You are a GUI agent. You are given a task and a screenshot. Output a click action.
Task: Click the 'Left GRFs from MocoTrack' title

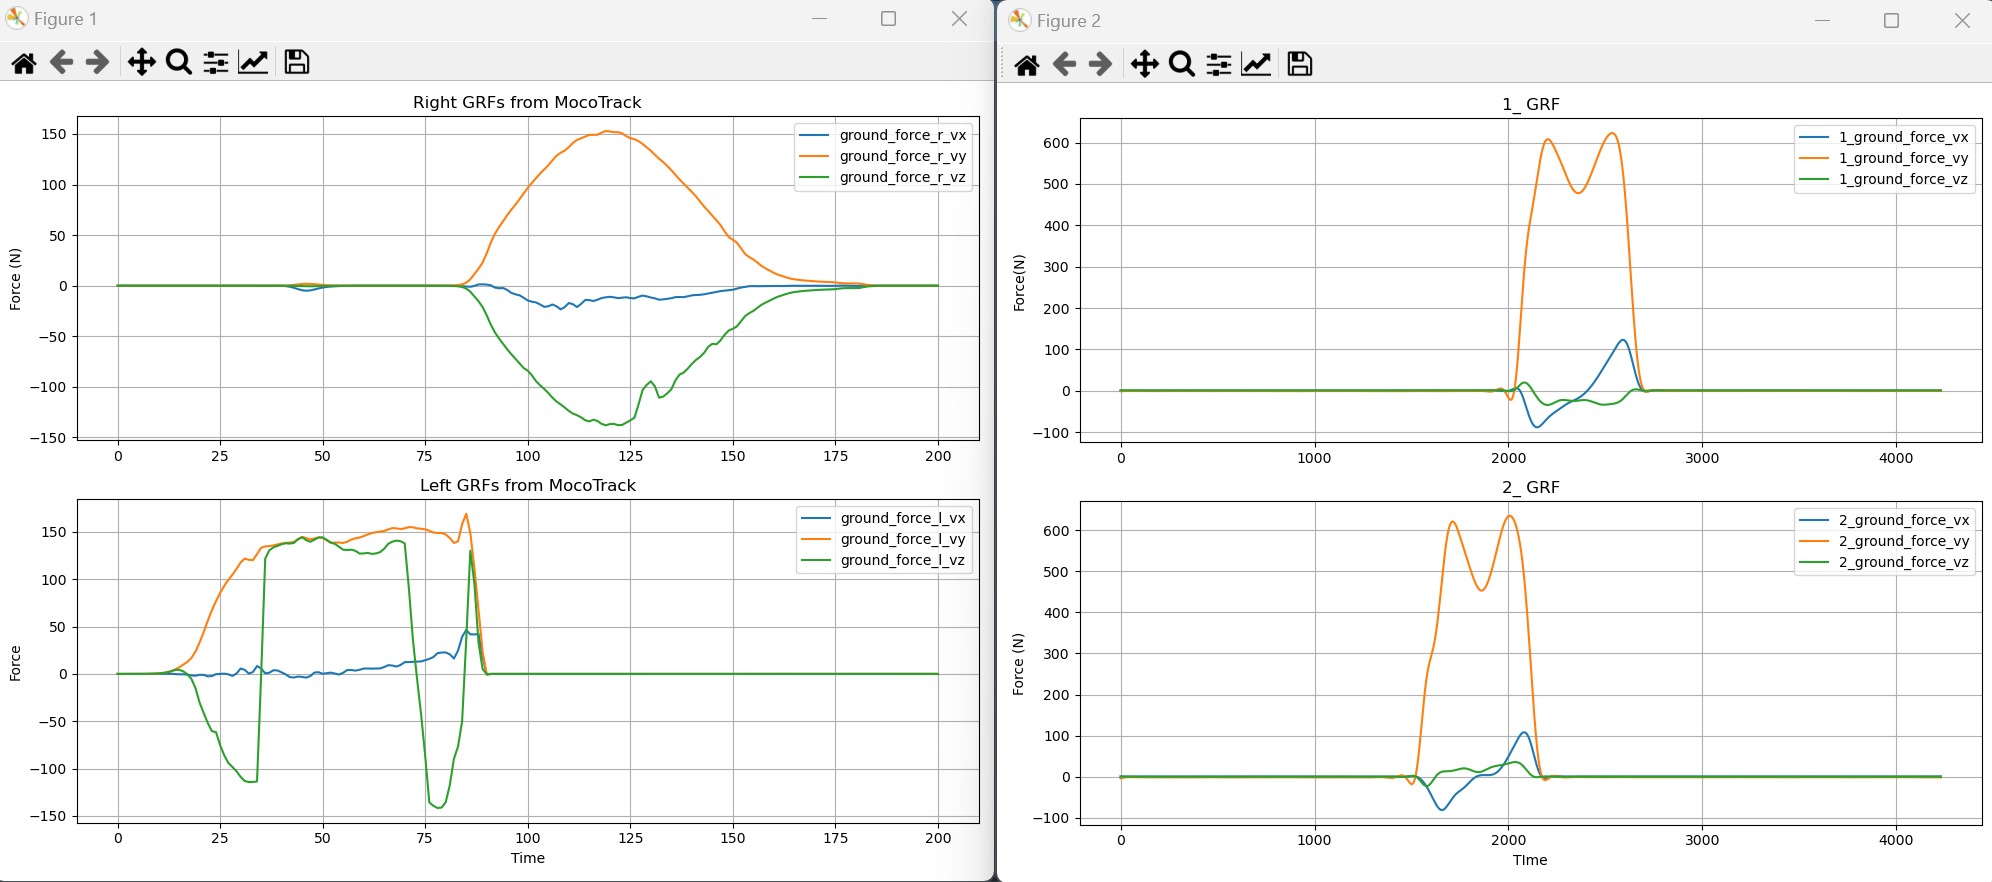(528, 485)
